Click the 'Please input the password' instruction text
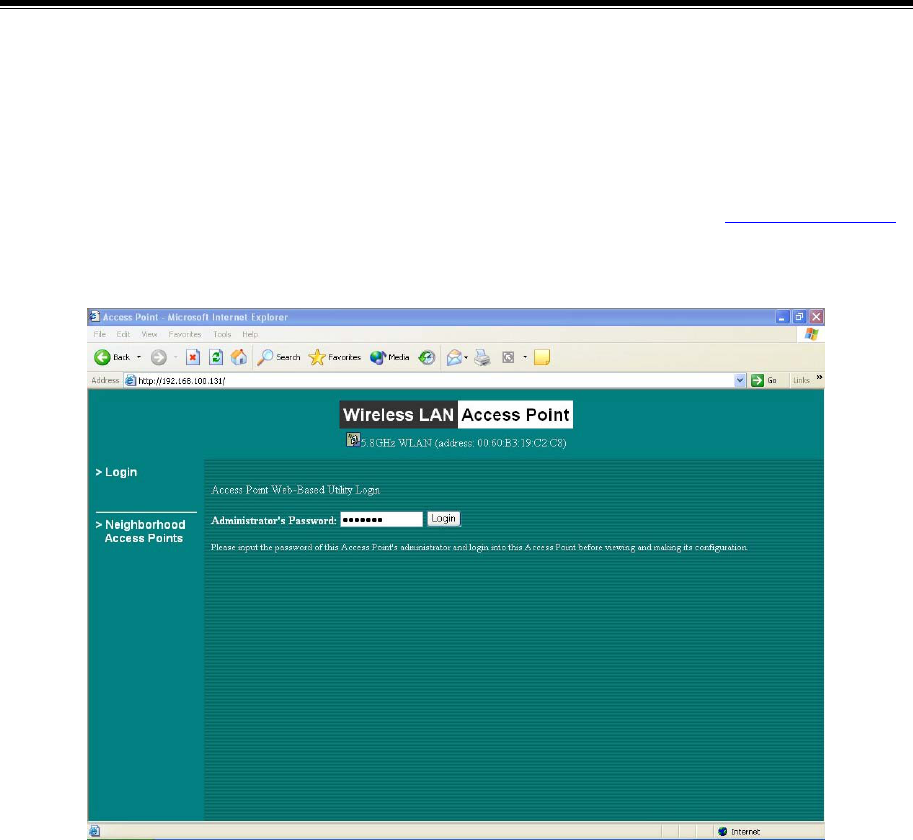The image size is (913, 840). pyautogui.click(x=479, y=547)
